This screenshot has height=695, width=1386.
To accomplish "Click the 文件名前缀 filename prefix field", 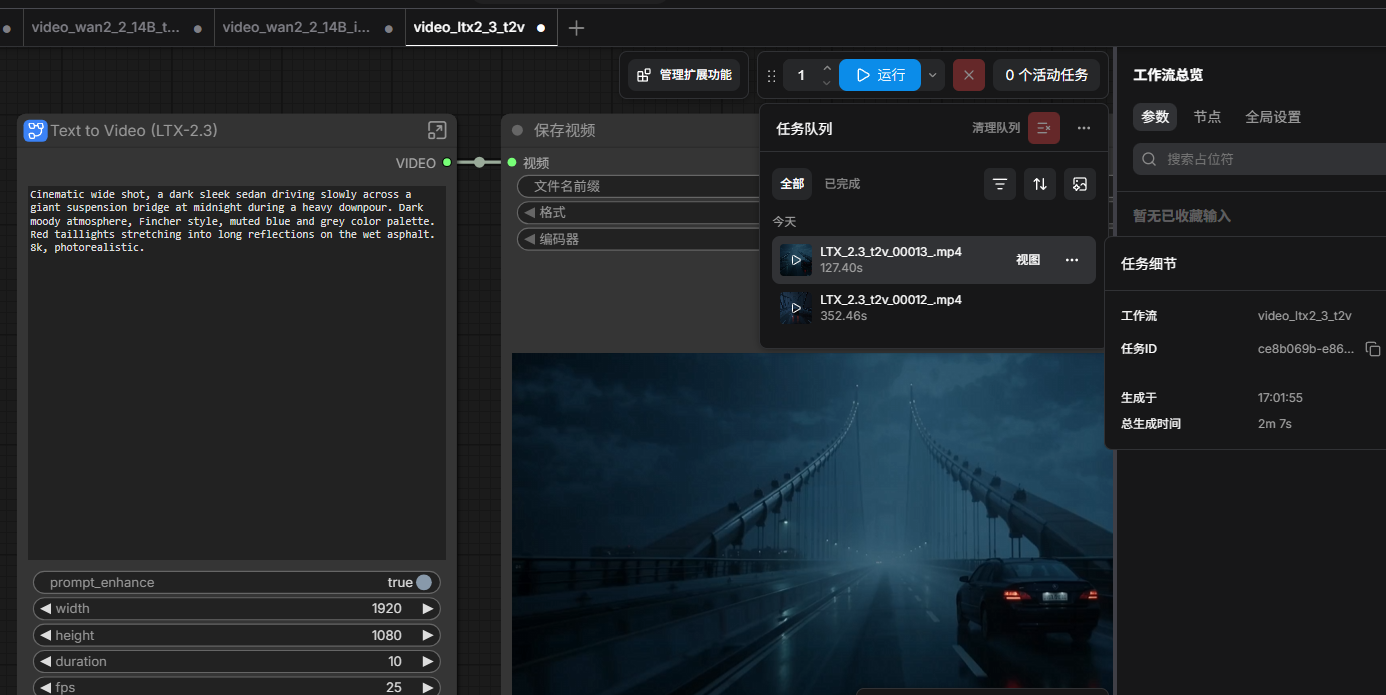I will pyautogui.click(x=639, y=186).
